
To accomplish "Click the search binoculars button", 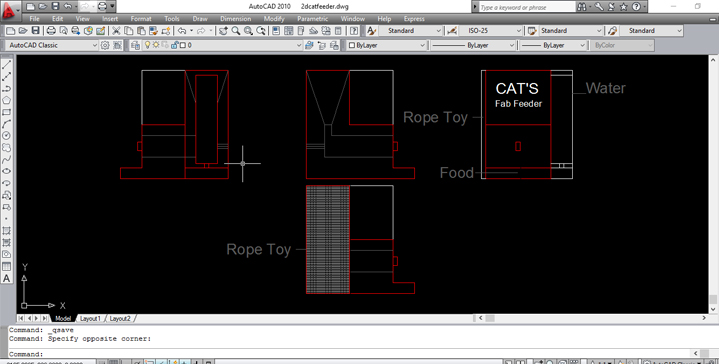I will tap(581, 7).
